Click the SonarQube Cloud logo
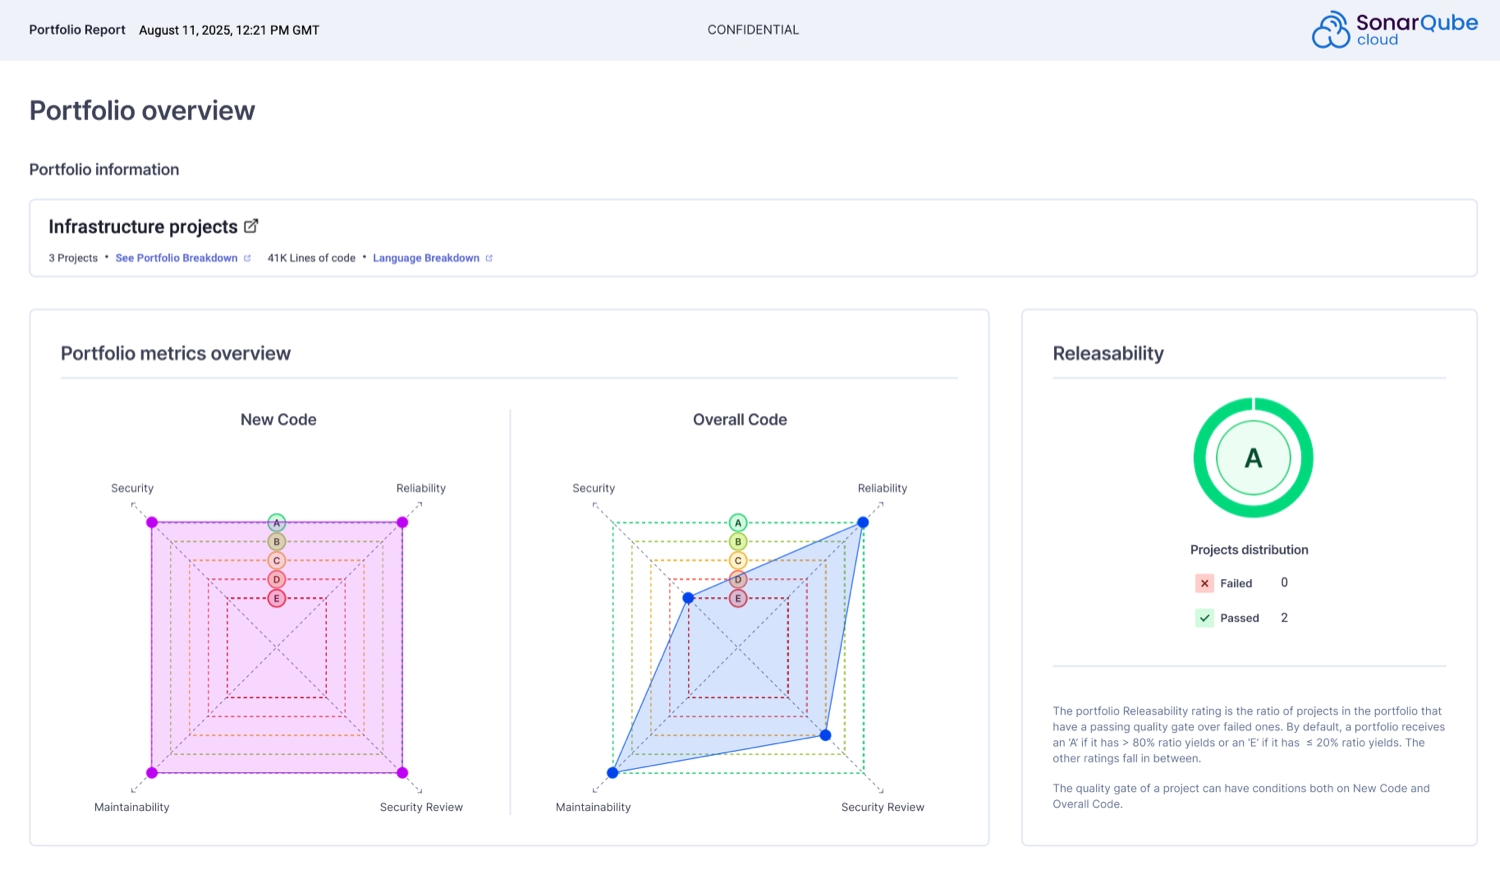This screenshot has height=875, width=1500. pos(1394,30)
